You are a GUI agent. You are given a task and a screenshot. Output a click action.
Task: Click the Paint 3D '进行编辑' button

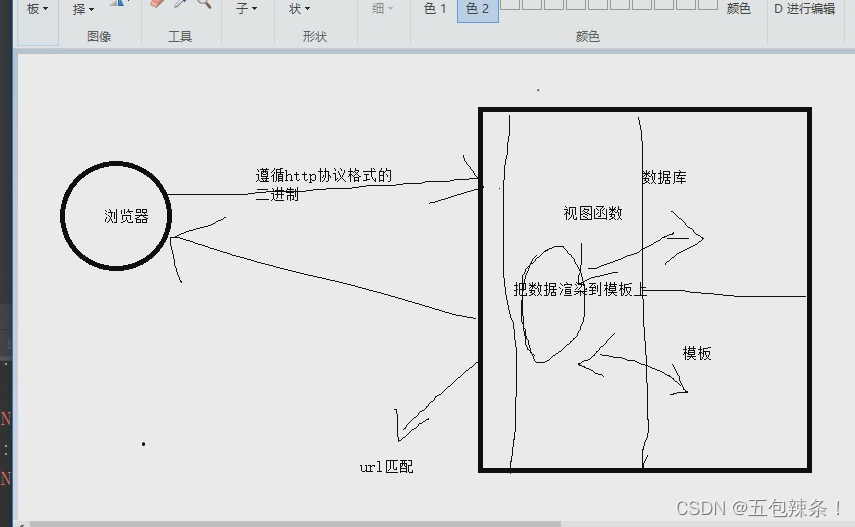805,9
